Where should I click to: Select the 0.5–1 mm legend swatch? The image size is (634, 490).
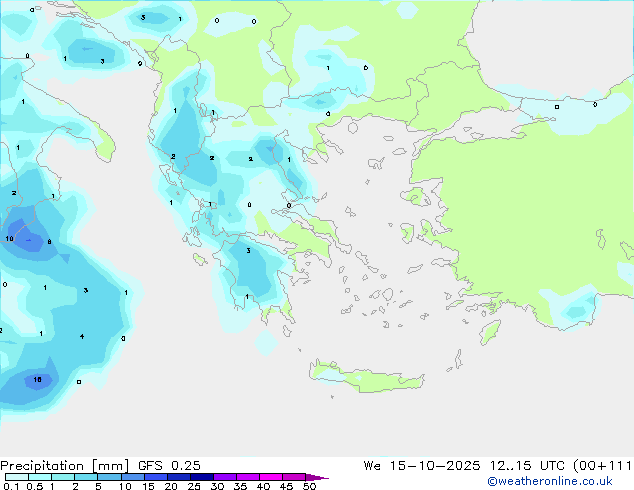click(x=40, y=477)
